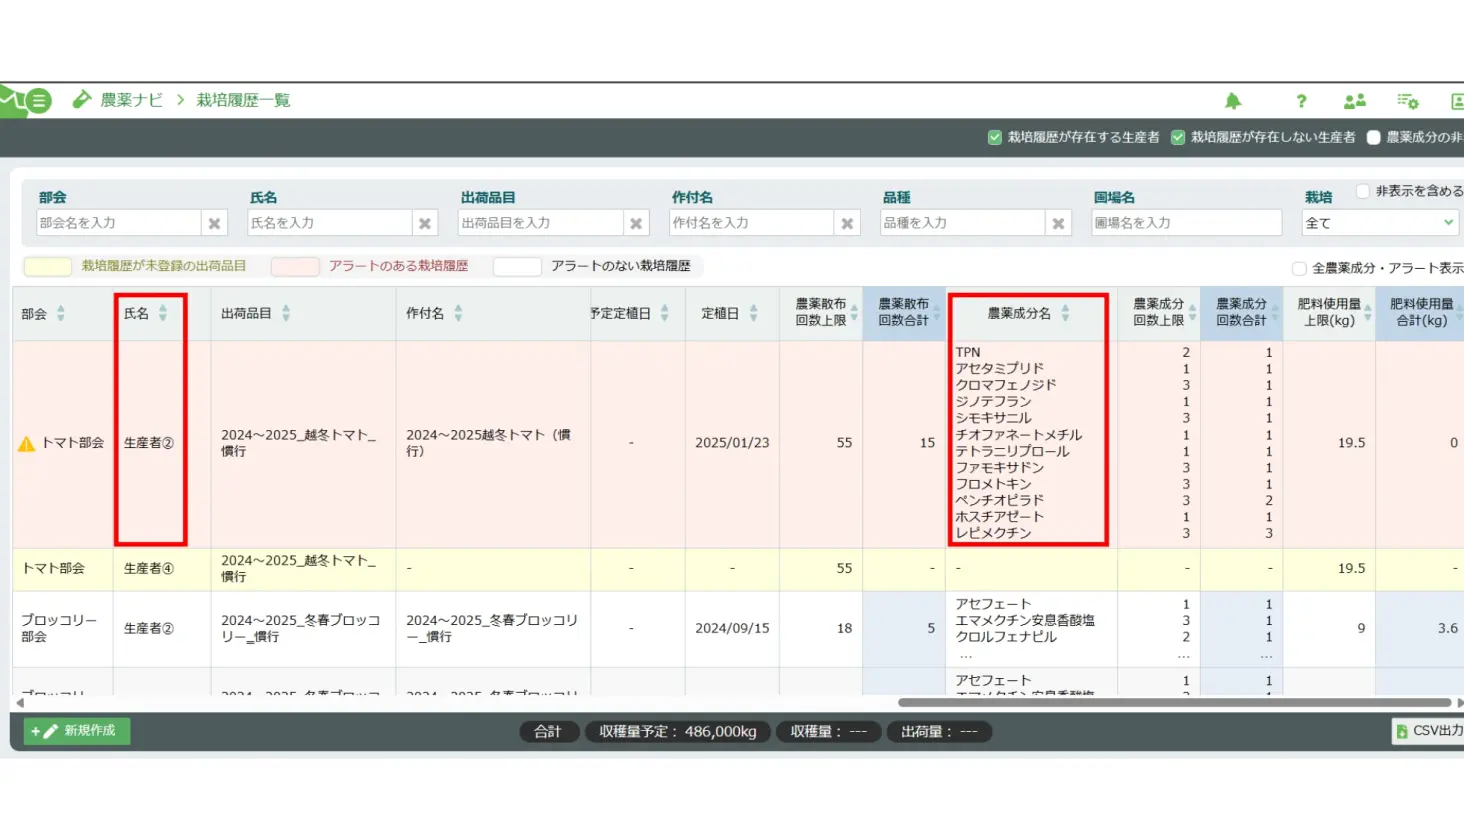Open the 栽培 dropdown showing 全て
This screenshot has width=1464, height=840.
click(x=1379, y=223)
